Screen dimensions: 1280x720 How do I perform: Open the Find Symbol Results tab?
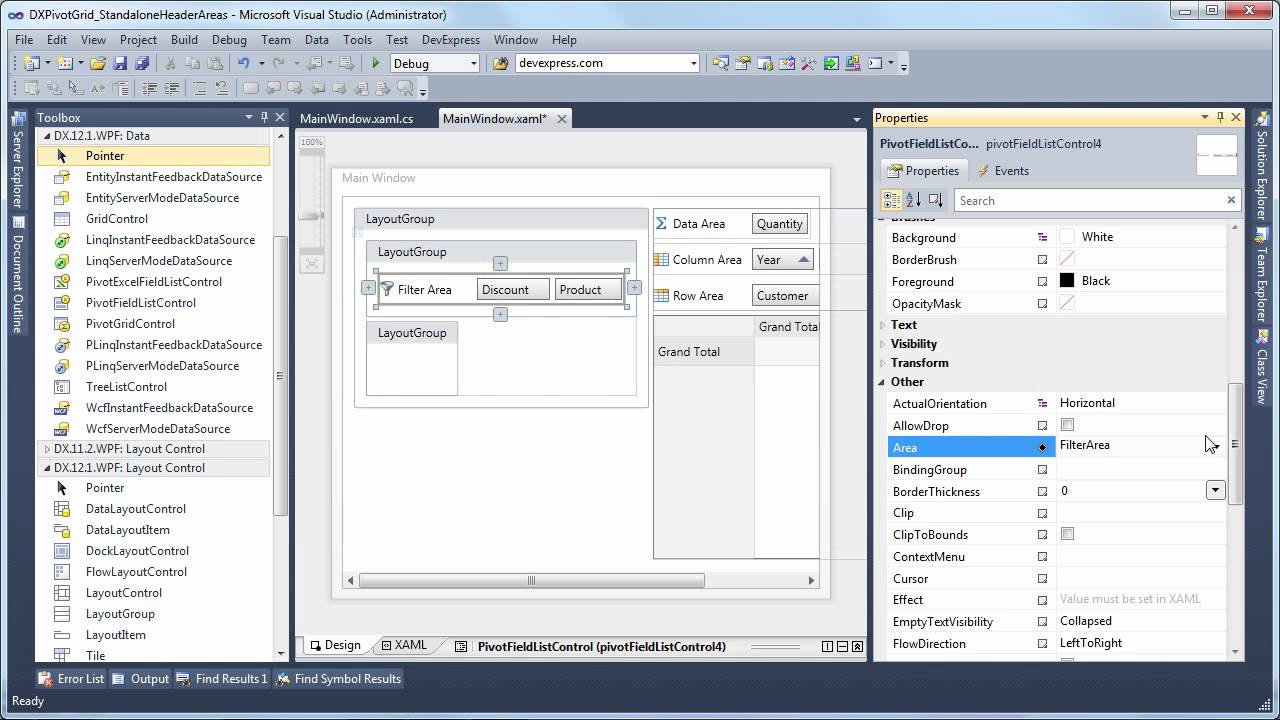pyautogui.click(x=338, y=679)
